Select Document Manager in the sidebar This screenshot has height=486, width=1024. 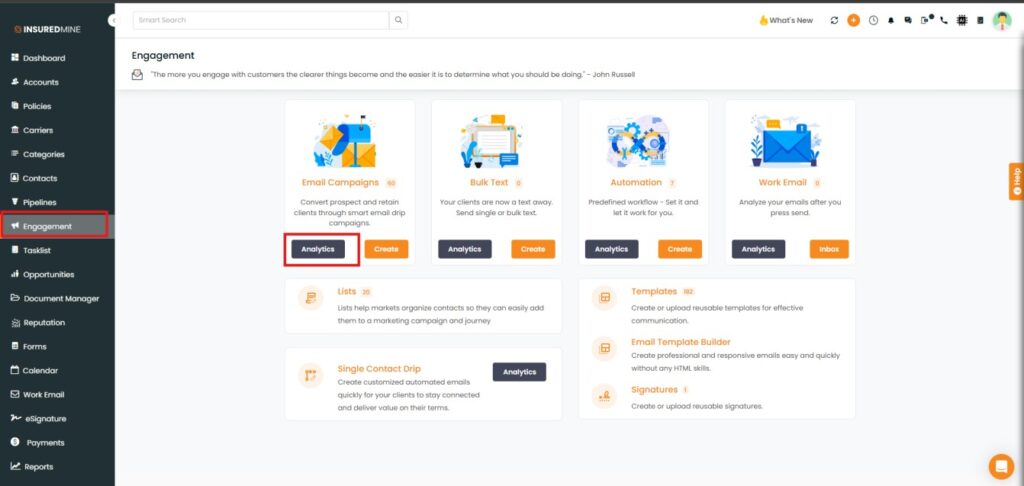click(60, 298)
